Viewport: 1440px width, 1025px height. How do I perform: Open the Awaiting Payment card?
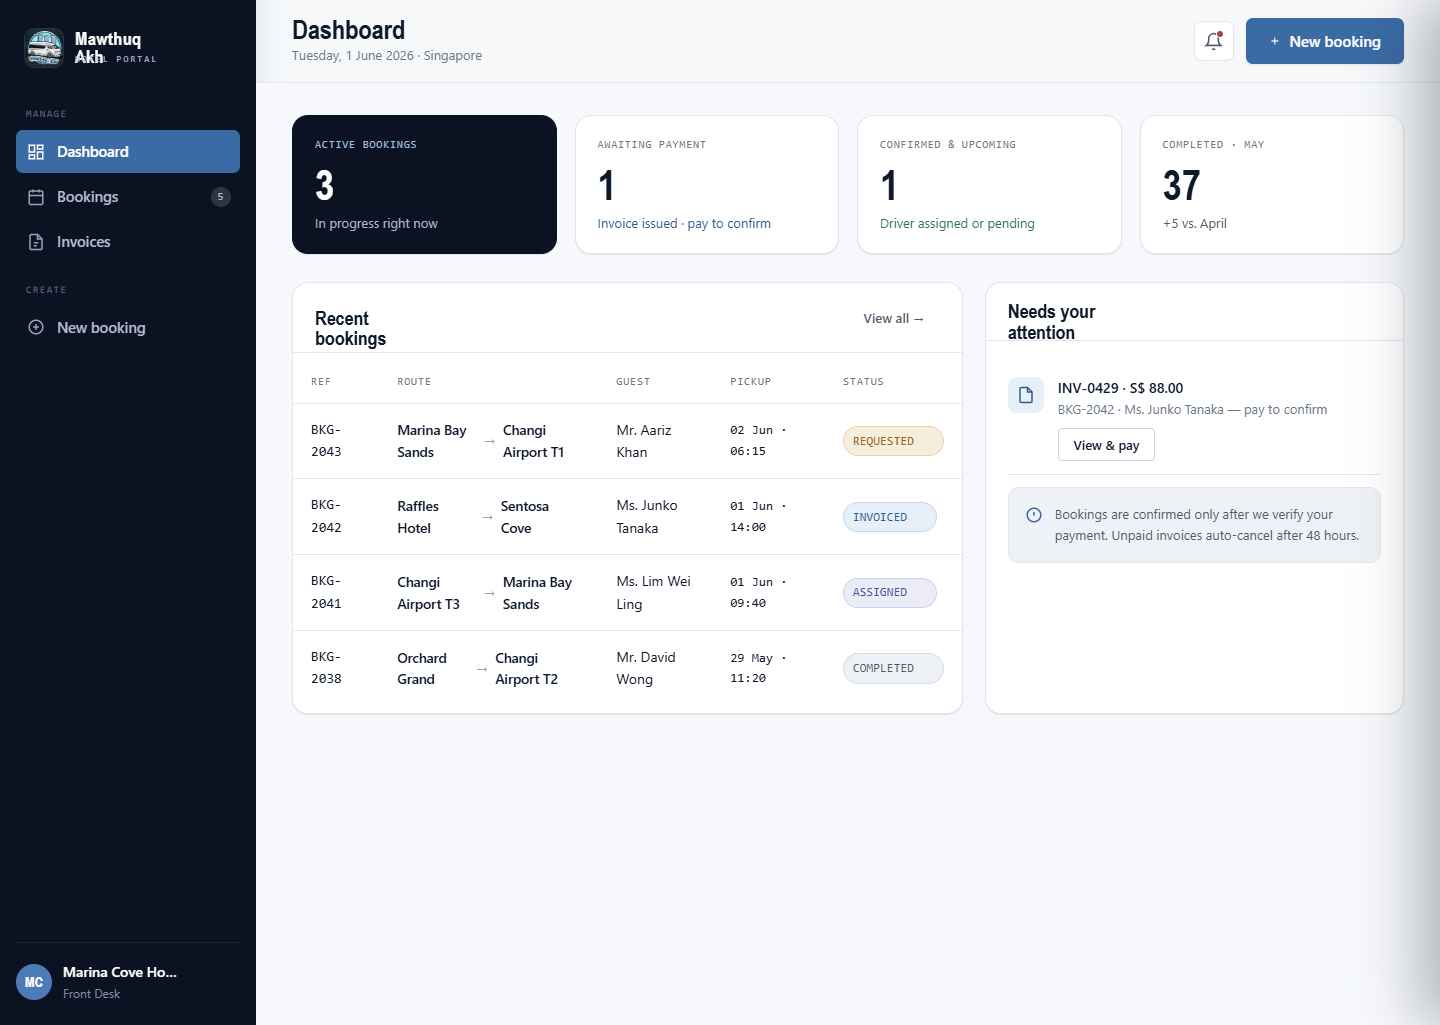tap(707, 184)
